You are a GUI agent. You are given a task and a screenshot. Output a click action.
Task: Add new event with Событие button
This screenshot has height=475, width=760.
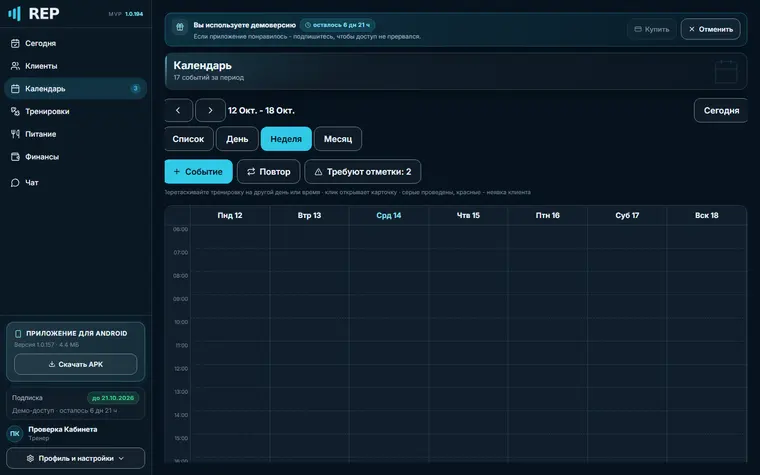[198, 172]
